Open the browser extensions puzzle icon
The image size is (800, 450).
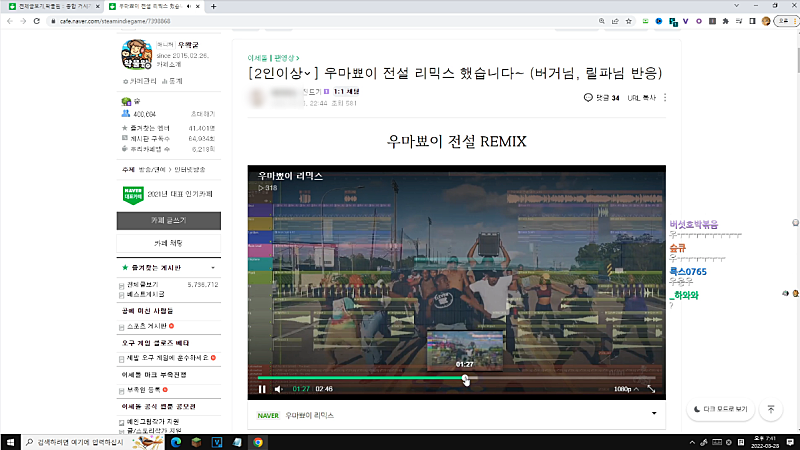coord(726,21)
